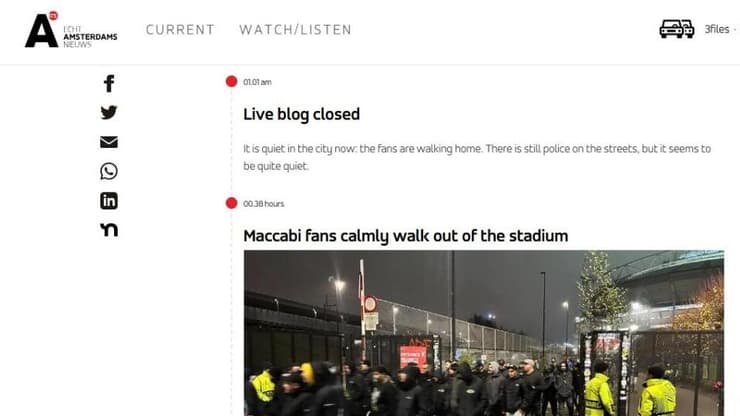Viewport: 740px width, 416px height.
Task: Click the 01.01 am timestamp
Action: tap(257, 82)
